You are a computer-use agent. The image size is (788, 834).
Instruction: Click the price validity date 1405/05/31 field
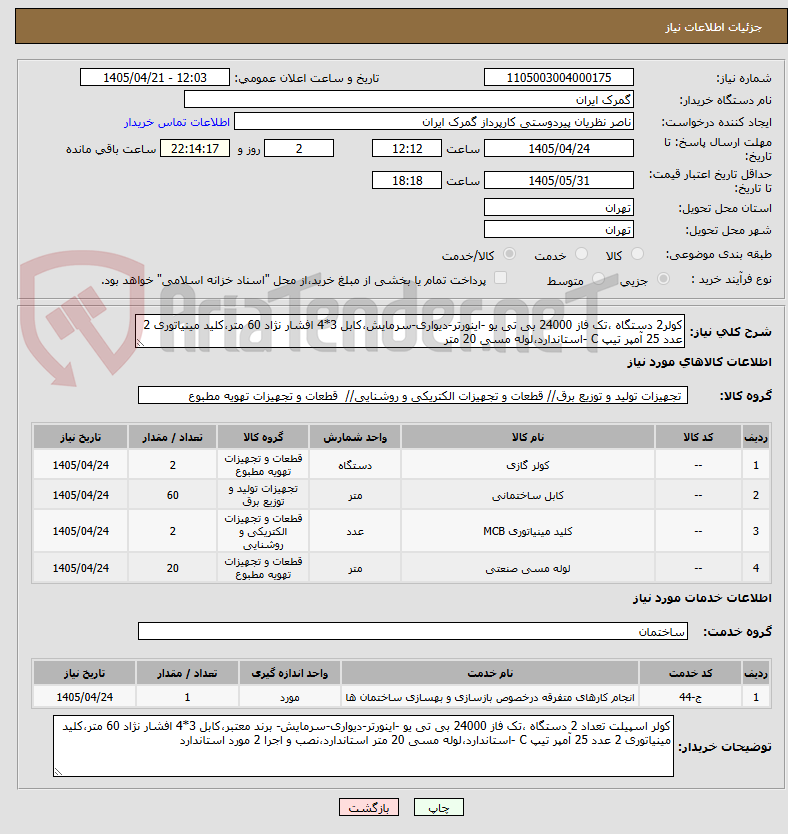click(x=559, y=180)
